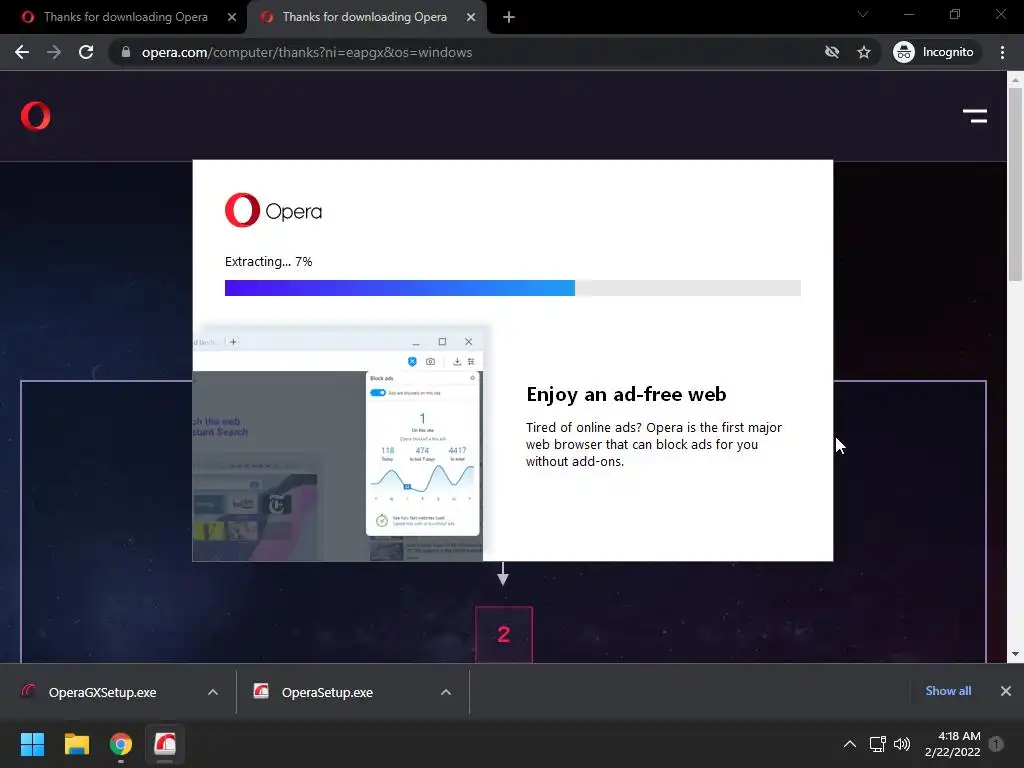The width and height of the screenshot is (1024, 768).
Task: Open File Explorer from the taskbar
Action: pos(76,744)
